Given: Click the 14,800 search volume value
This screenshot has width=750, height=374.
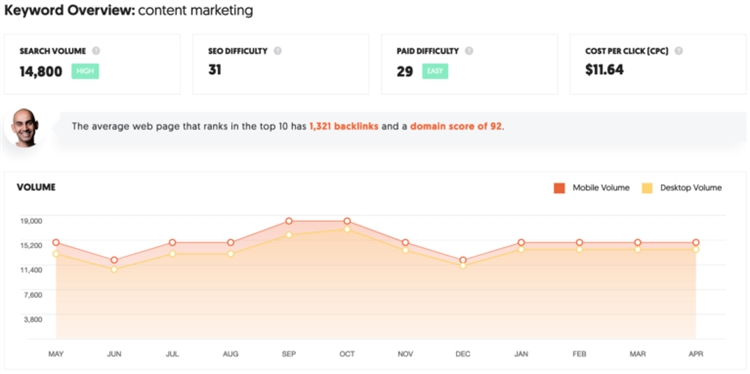Looking at the screenshot, I should click(x=41, y=72).
